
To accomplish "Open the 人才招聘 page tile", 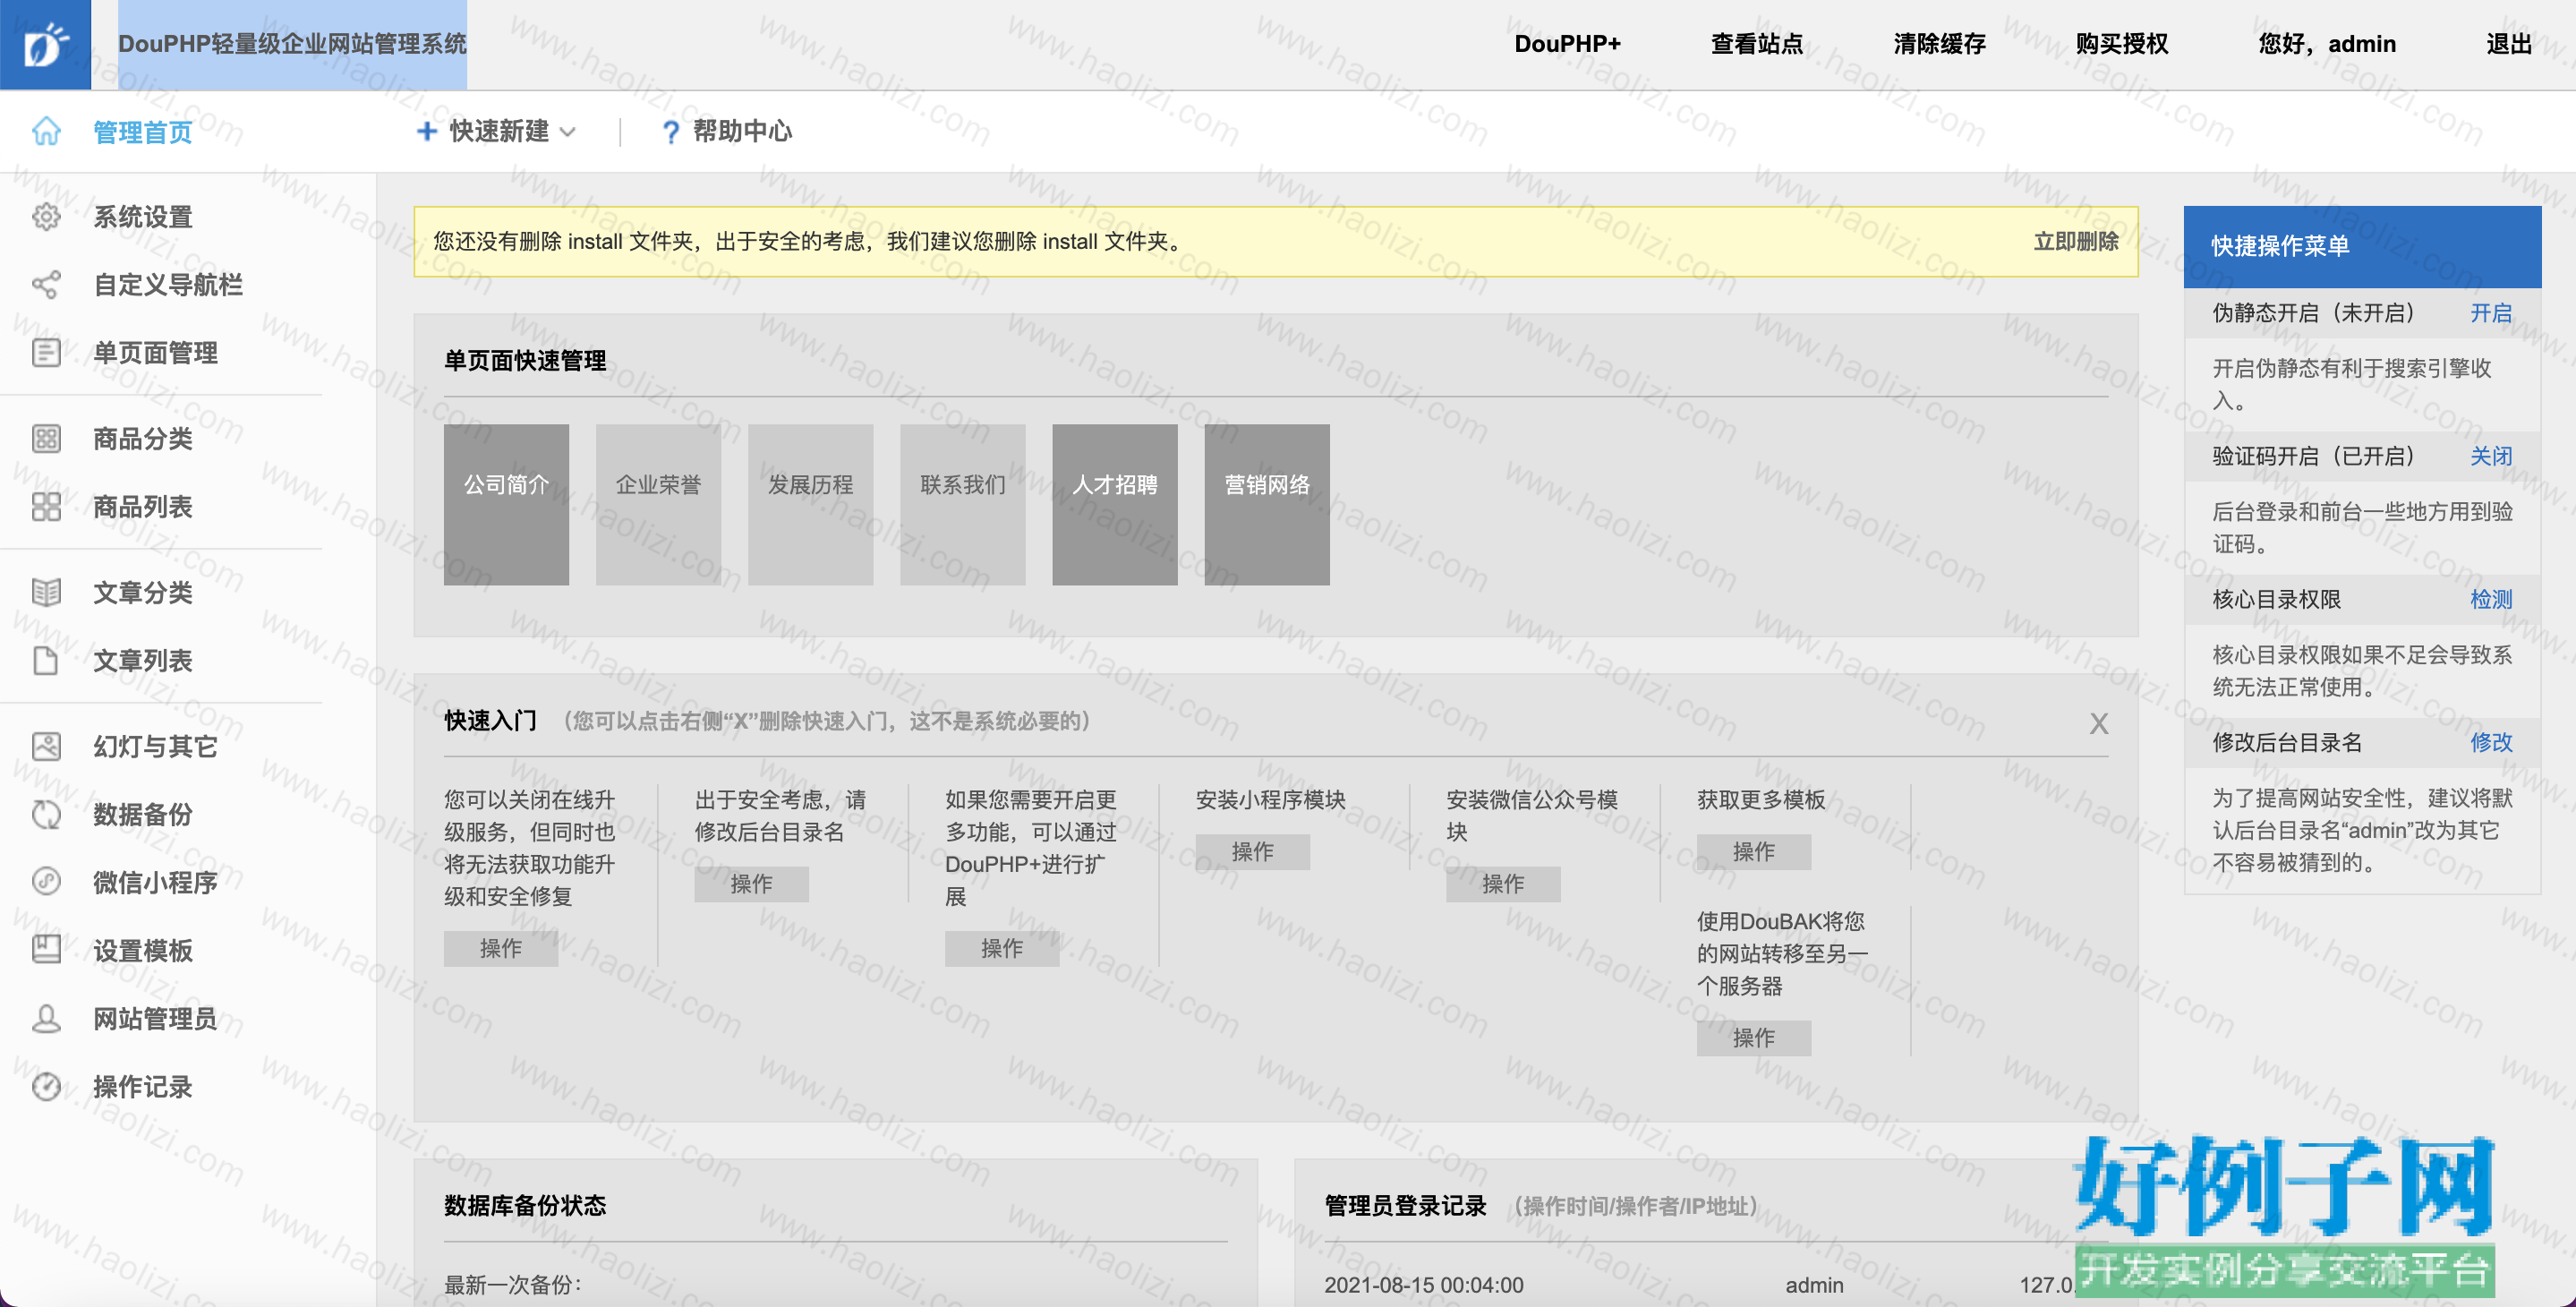I will click(x=1114, y=504).
